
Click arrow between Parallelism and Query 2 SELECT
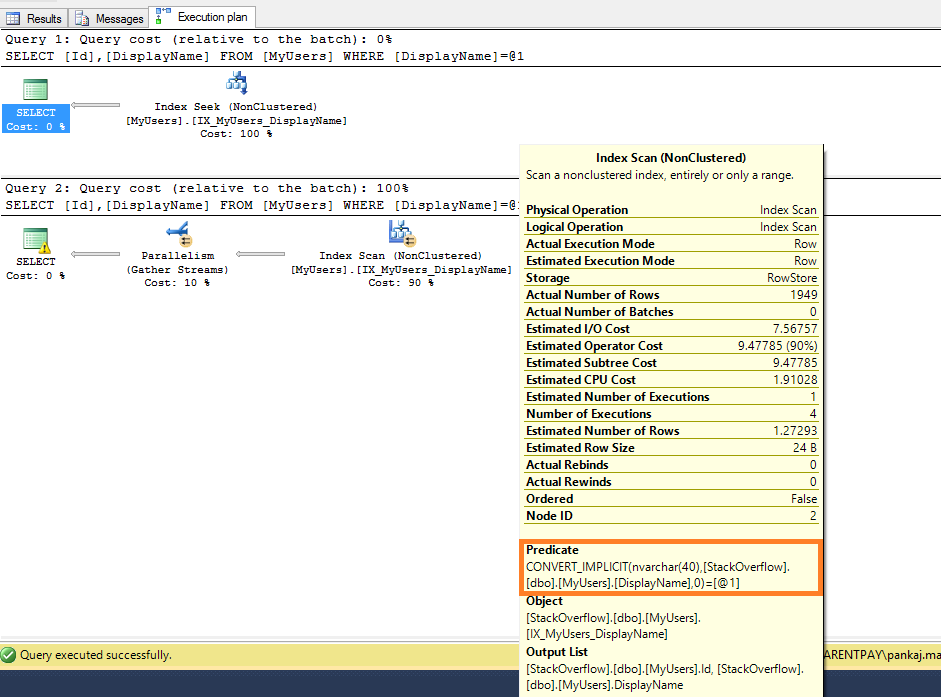click(x=95, y=254)
